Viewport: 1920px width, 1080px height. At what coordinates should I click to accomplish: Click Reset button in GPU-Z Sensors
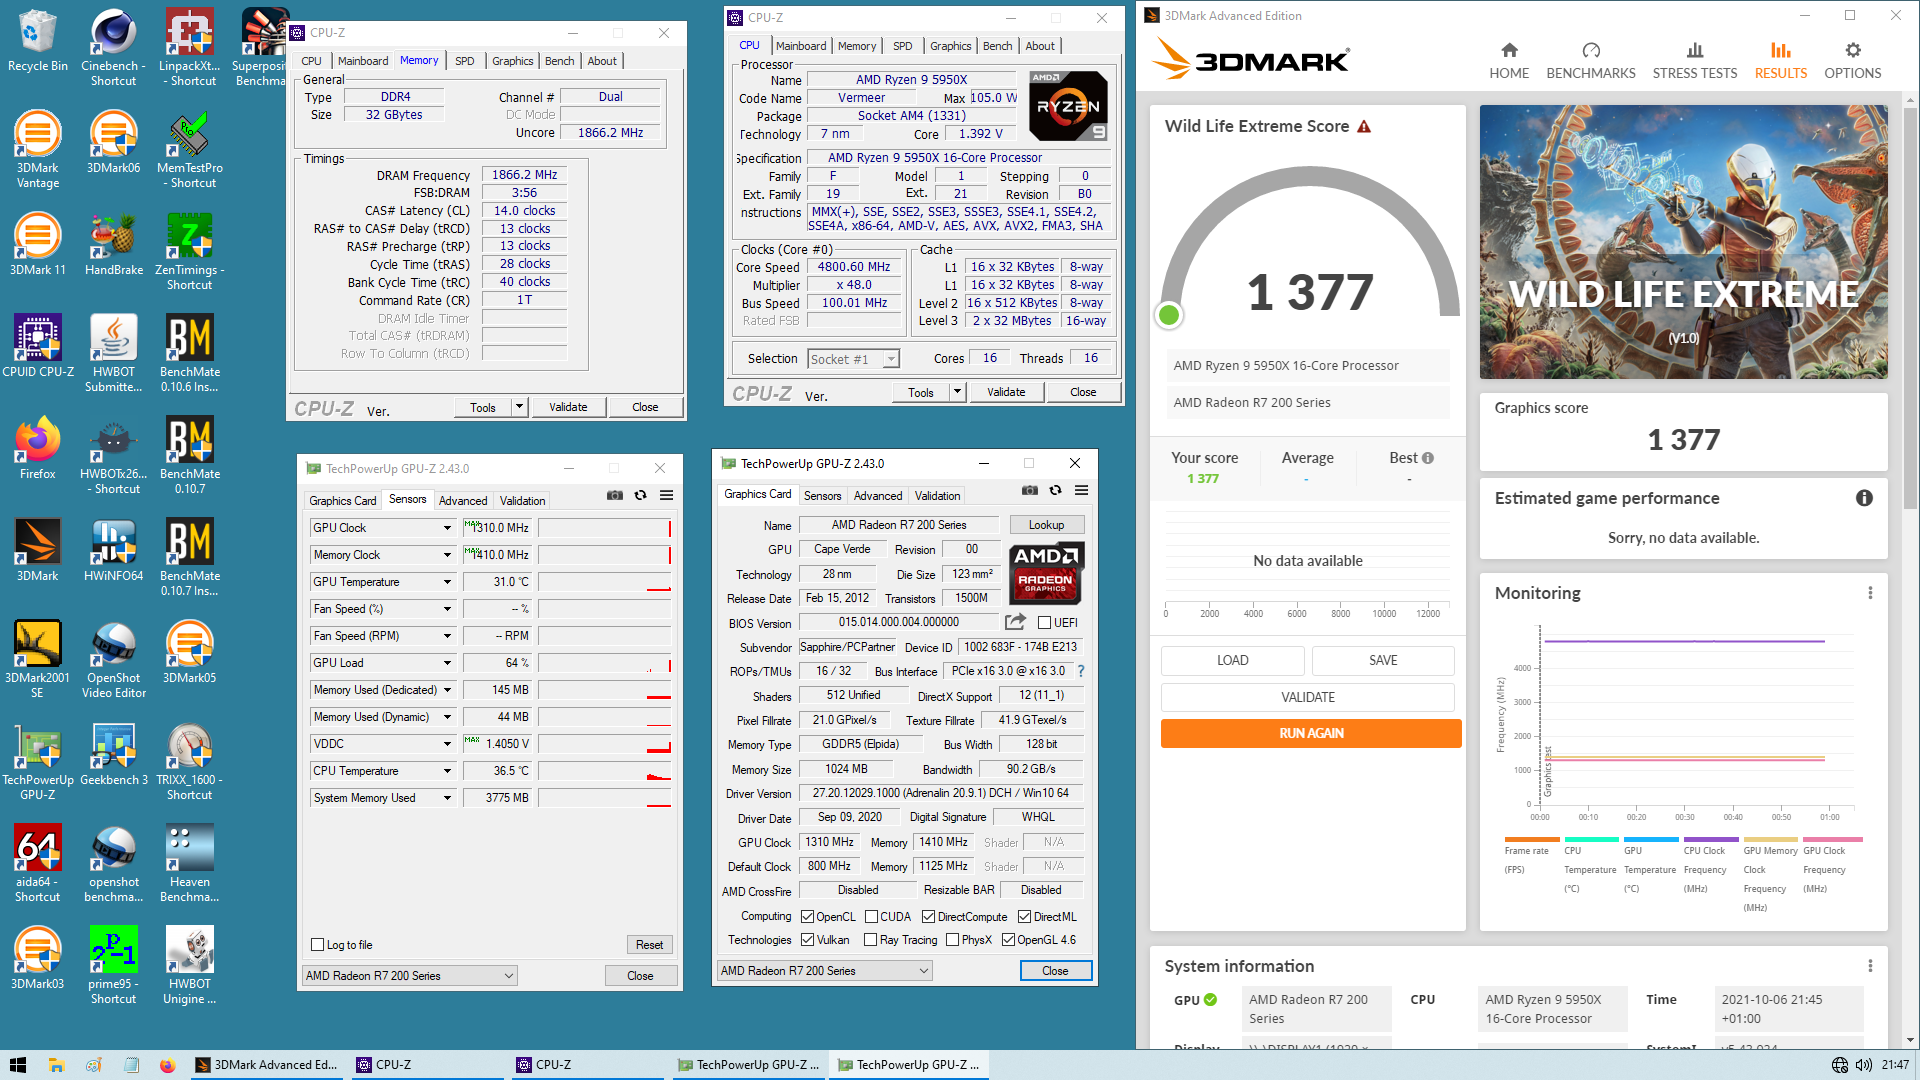pyautogui.click(x=649, y=945)
